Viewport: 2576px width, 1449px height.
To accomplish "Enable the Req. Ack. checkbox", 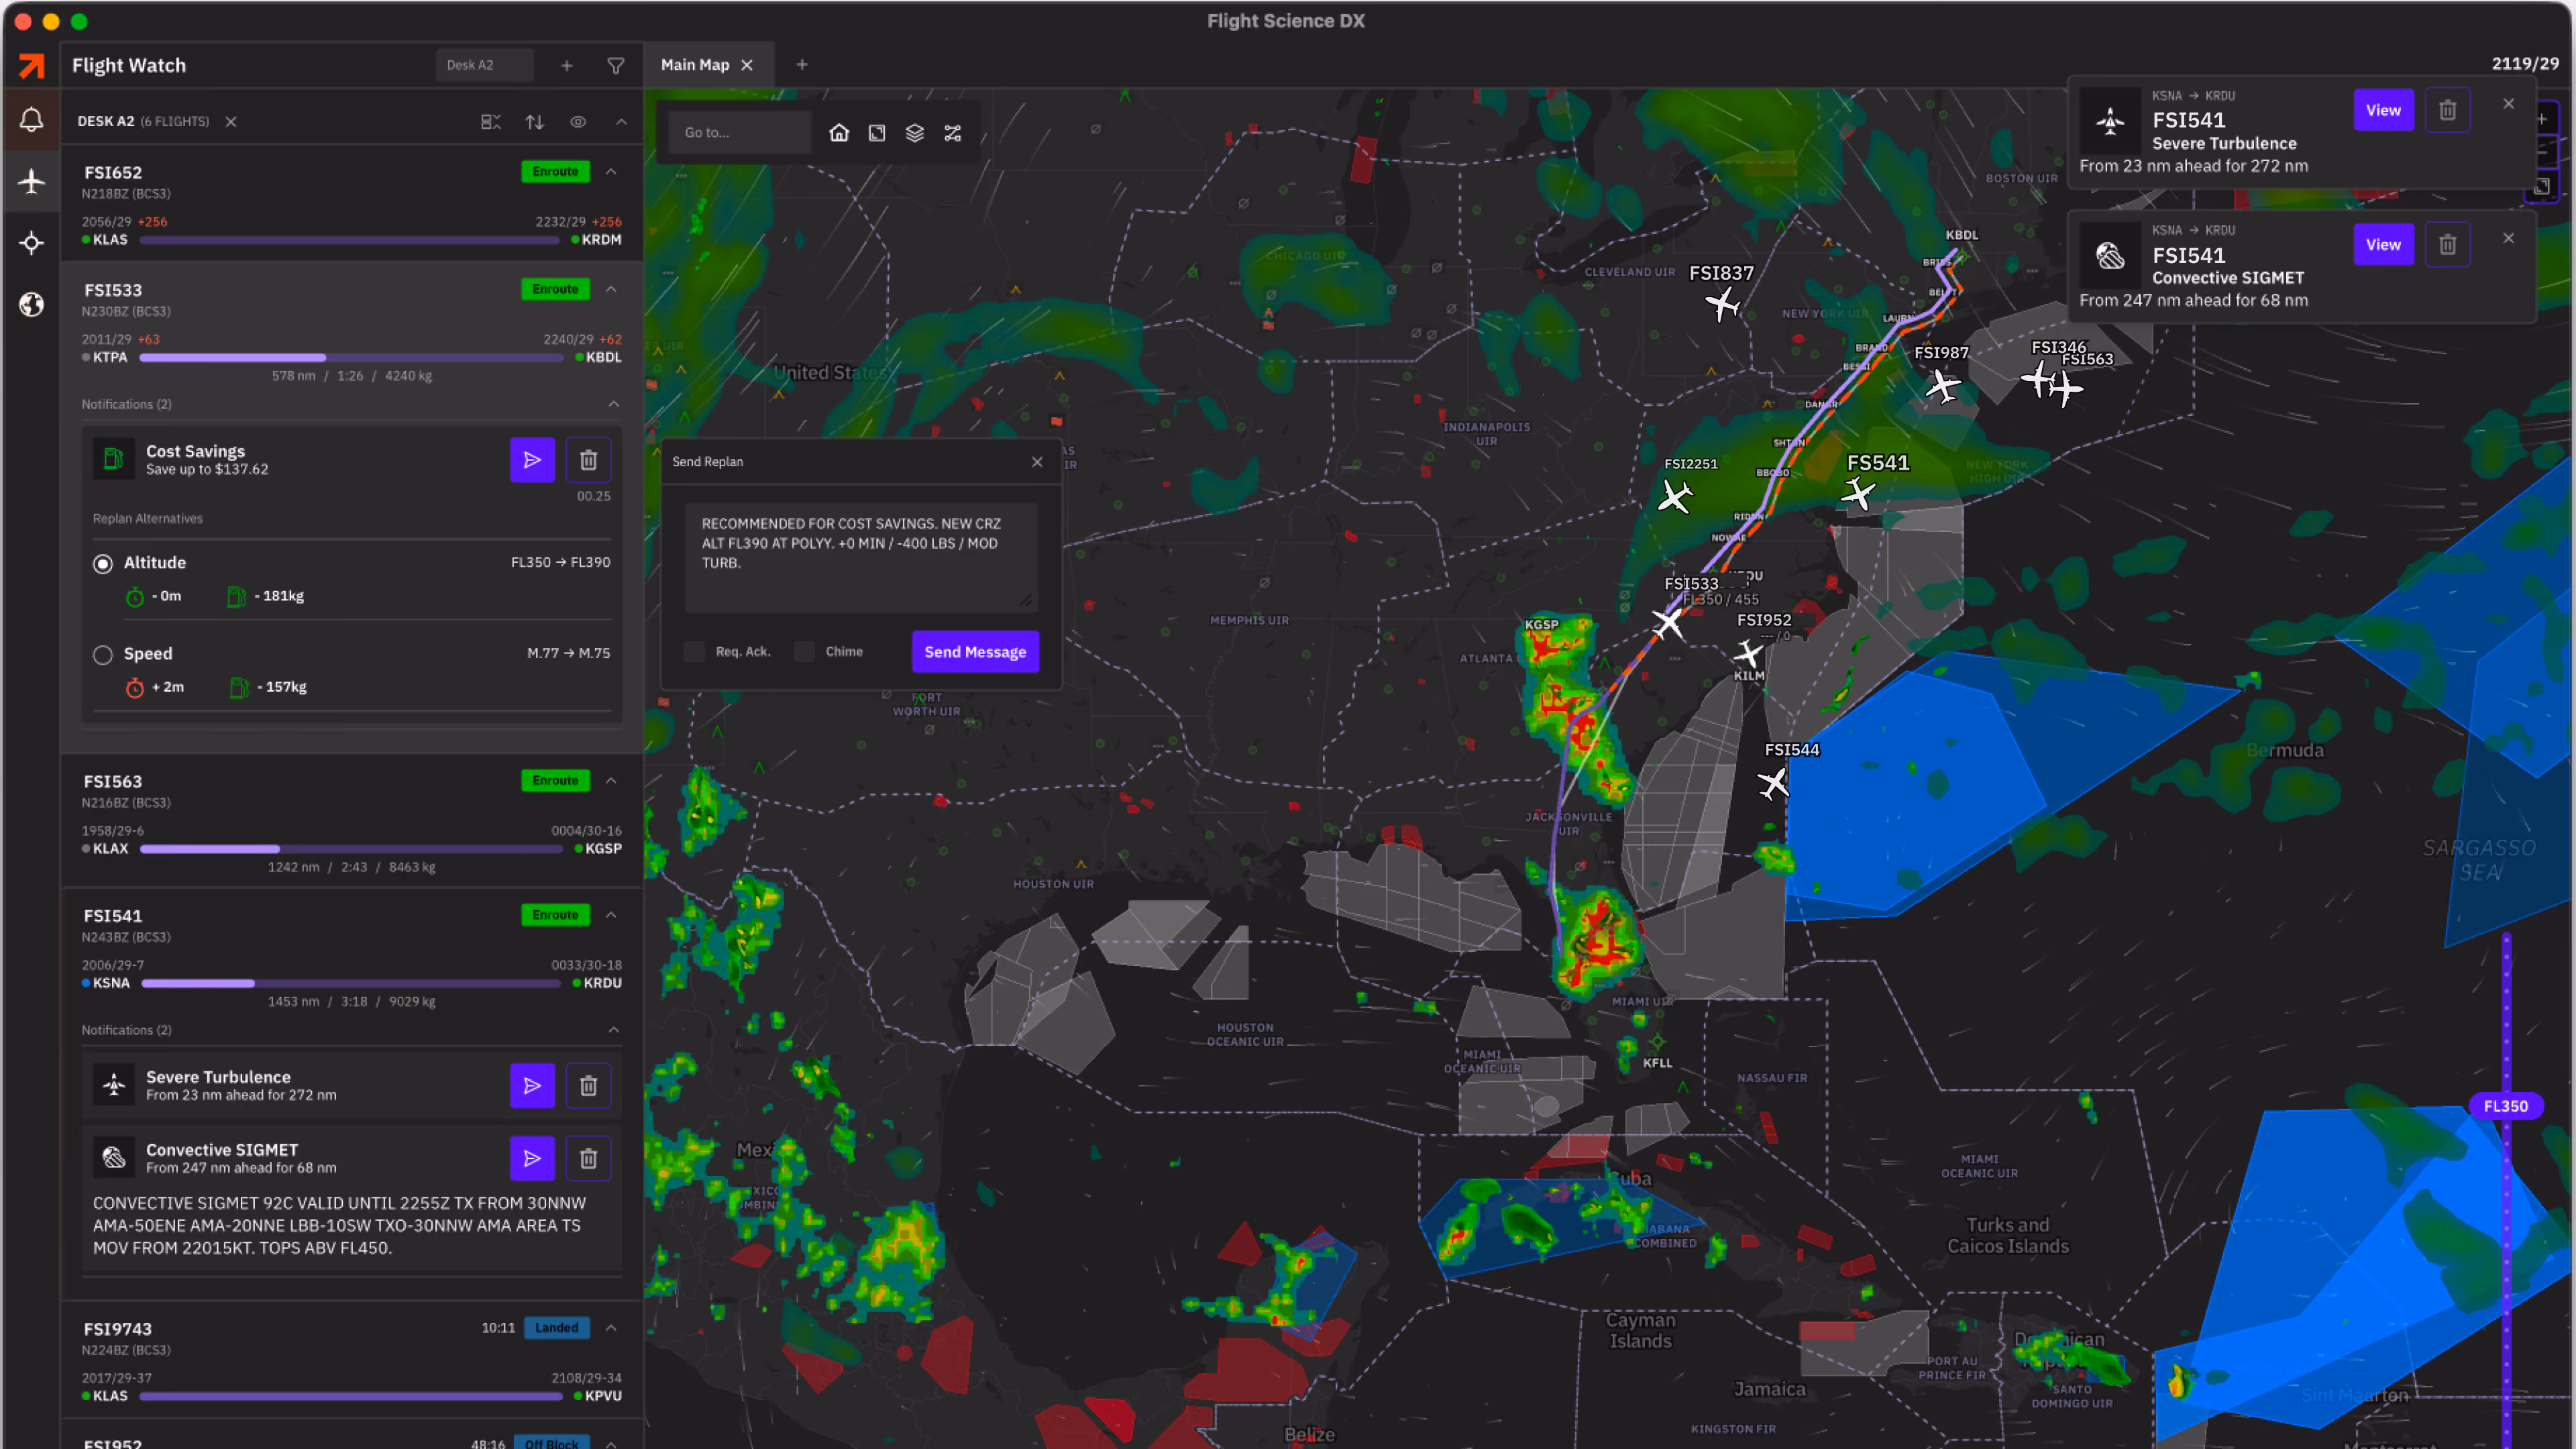I will click(x=694, y=652).
